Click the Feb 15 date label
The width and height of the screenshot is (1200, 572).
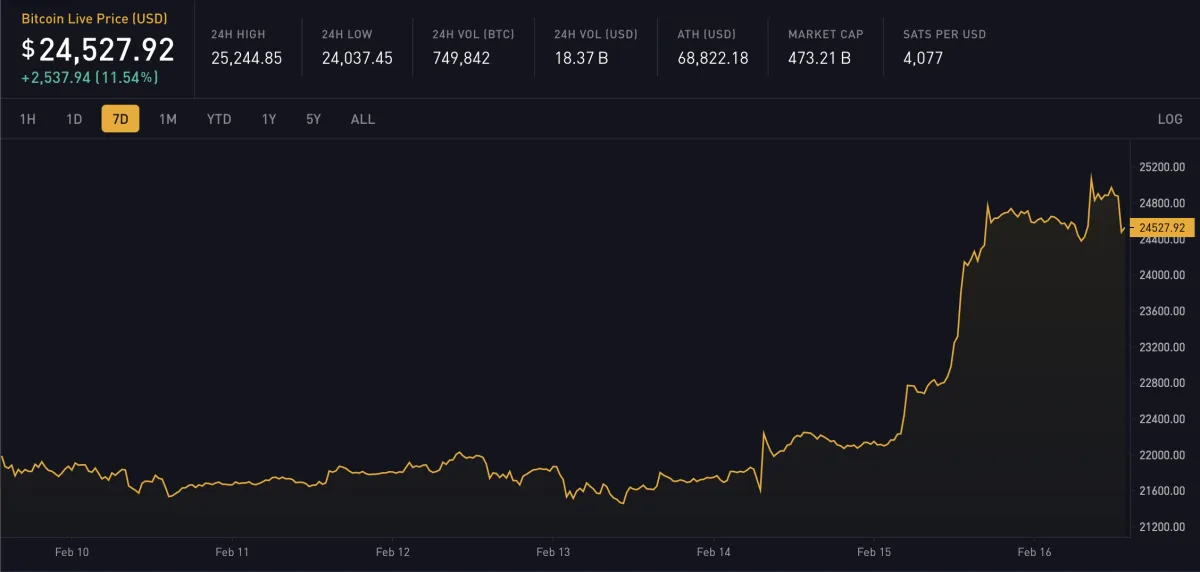(x=874, y=552)
